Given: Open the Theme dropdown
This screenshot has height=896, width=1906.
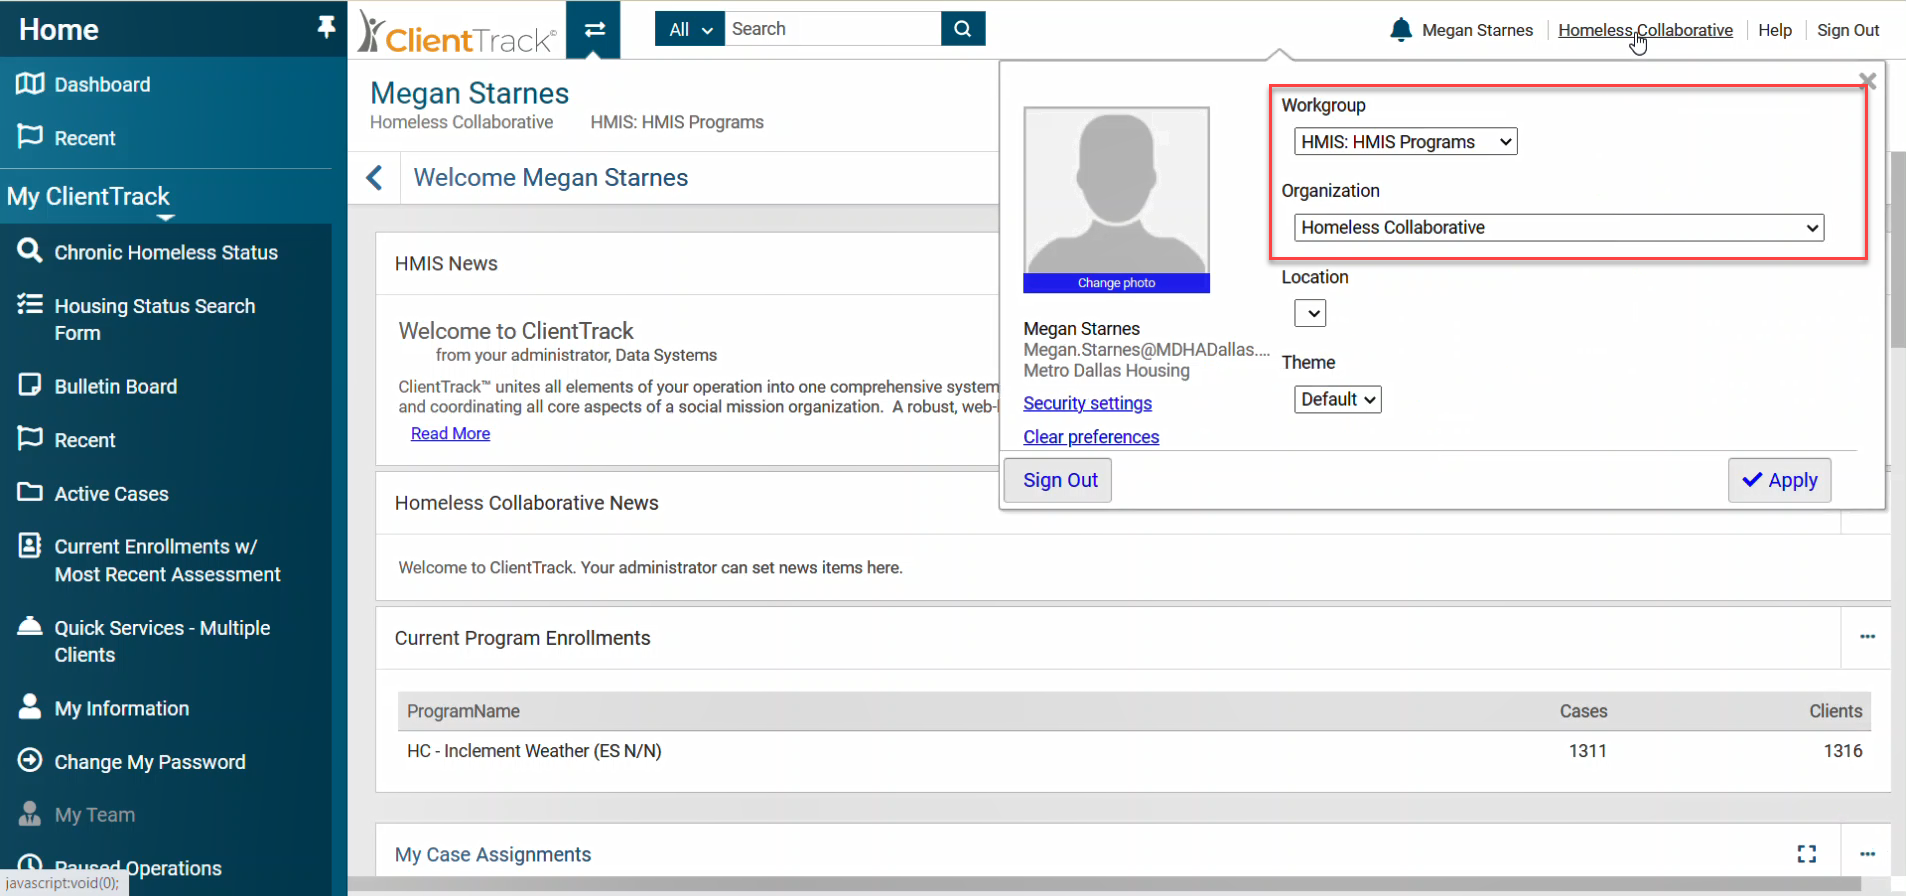Looking at the screenshot, I should tap(1337, 400).
